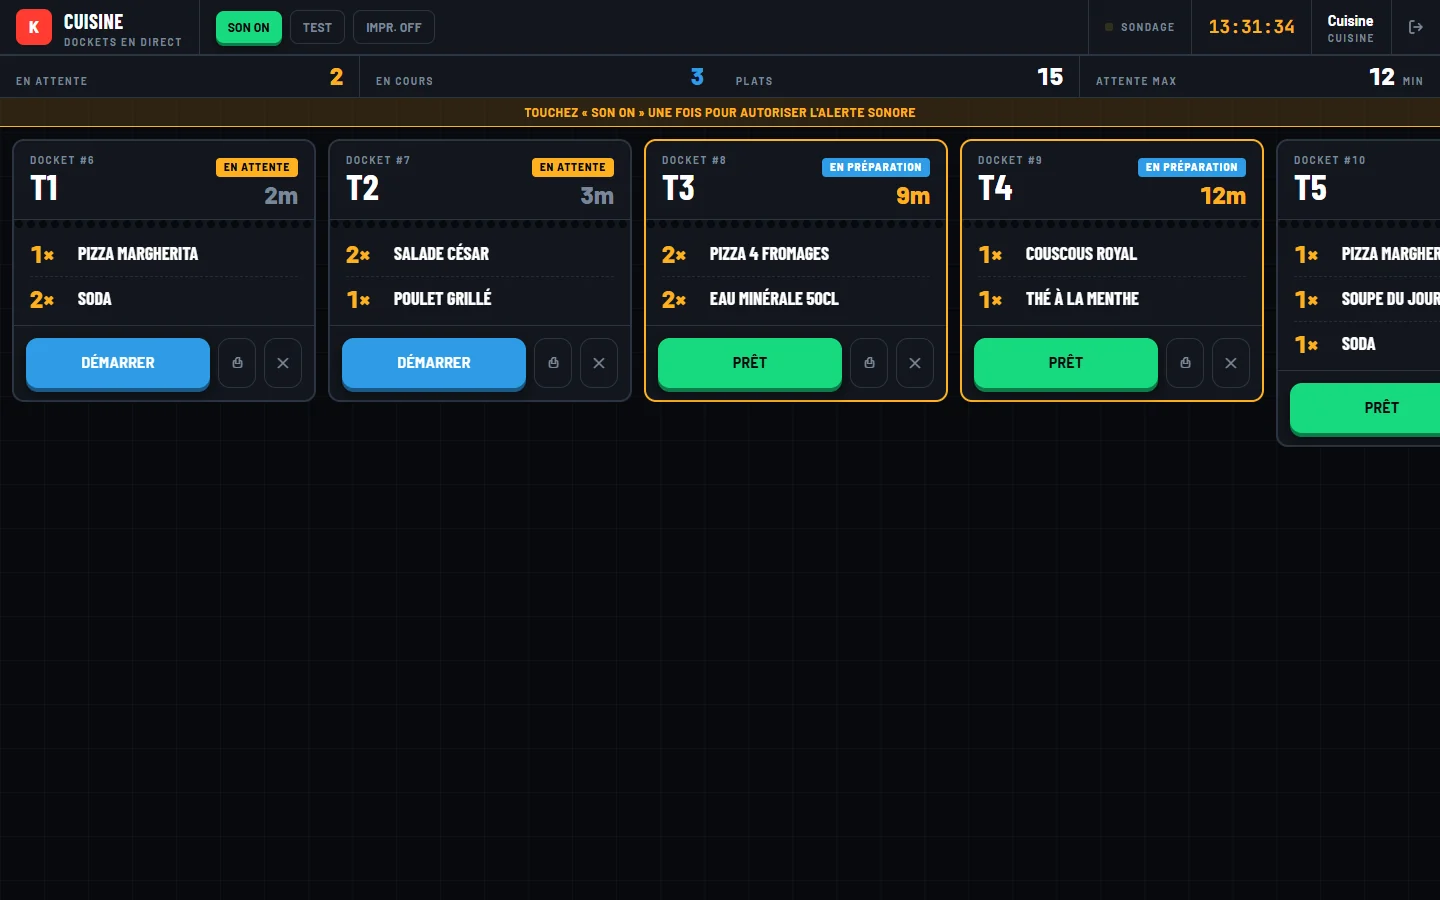Dismiss docket T2 using X icon
Screen dimensions: 1440x900
pyautogui.click(x=599, y=363)
